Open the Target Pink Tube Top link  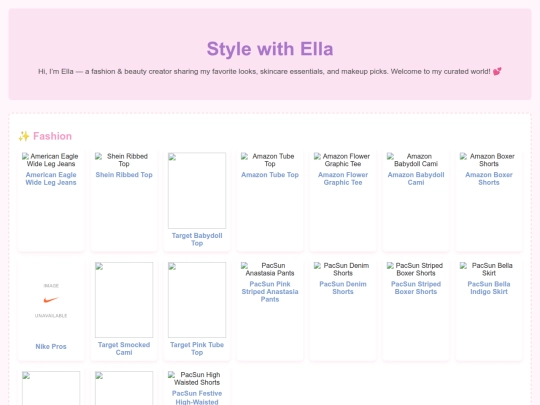tap(197, 349)
